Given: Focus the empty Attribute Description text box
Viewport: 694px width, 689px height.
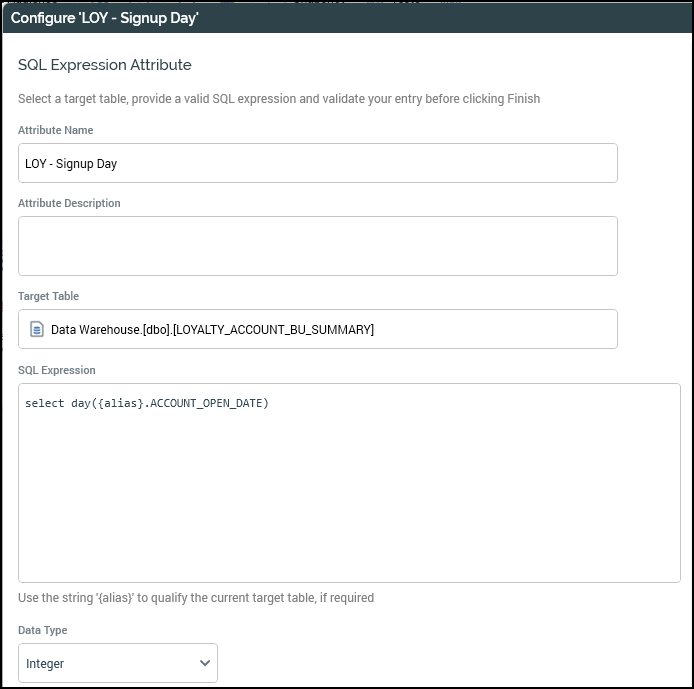Looking at the screenshot, I should click(317, 246).
